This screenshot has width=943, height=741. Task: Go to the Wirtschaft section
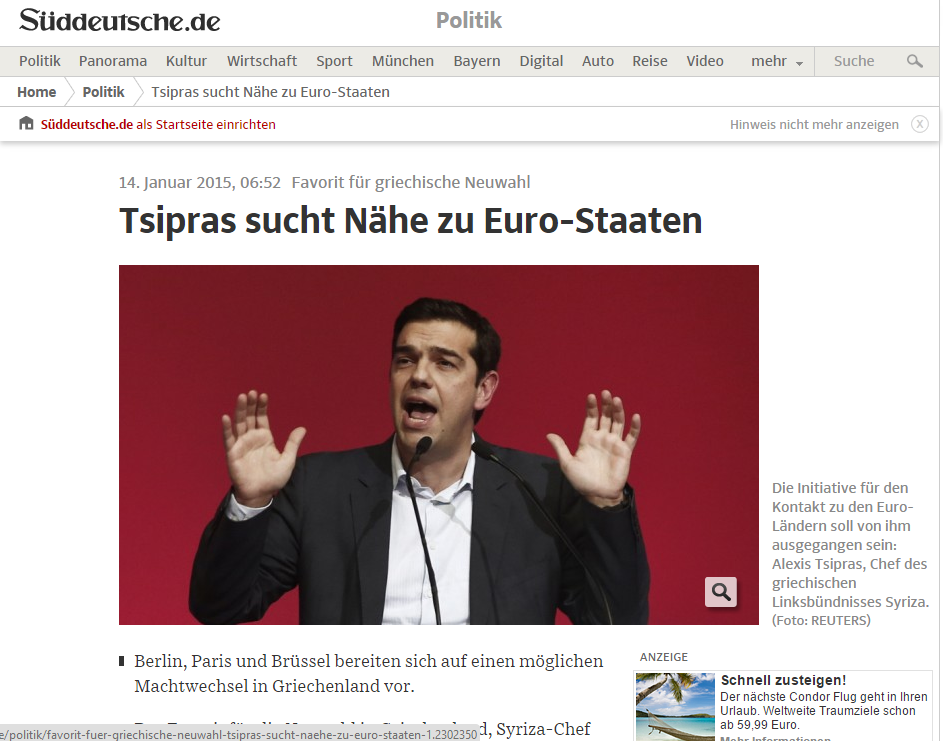pyautogui.click(x=262, y=61)
